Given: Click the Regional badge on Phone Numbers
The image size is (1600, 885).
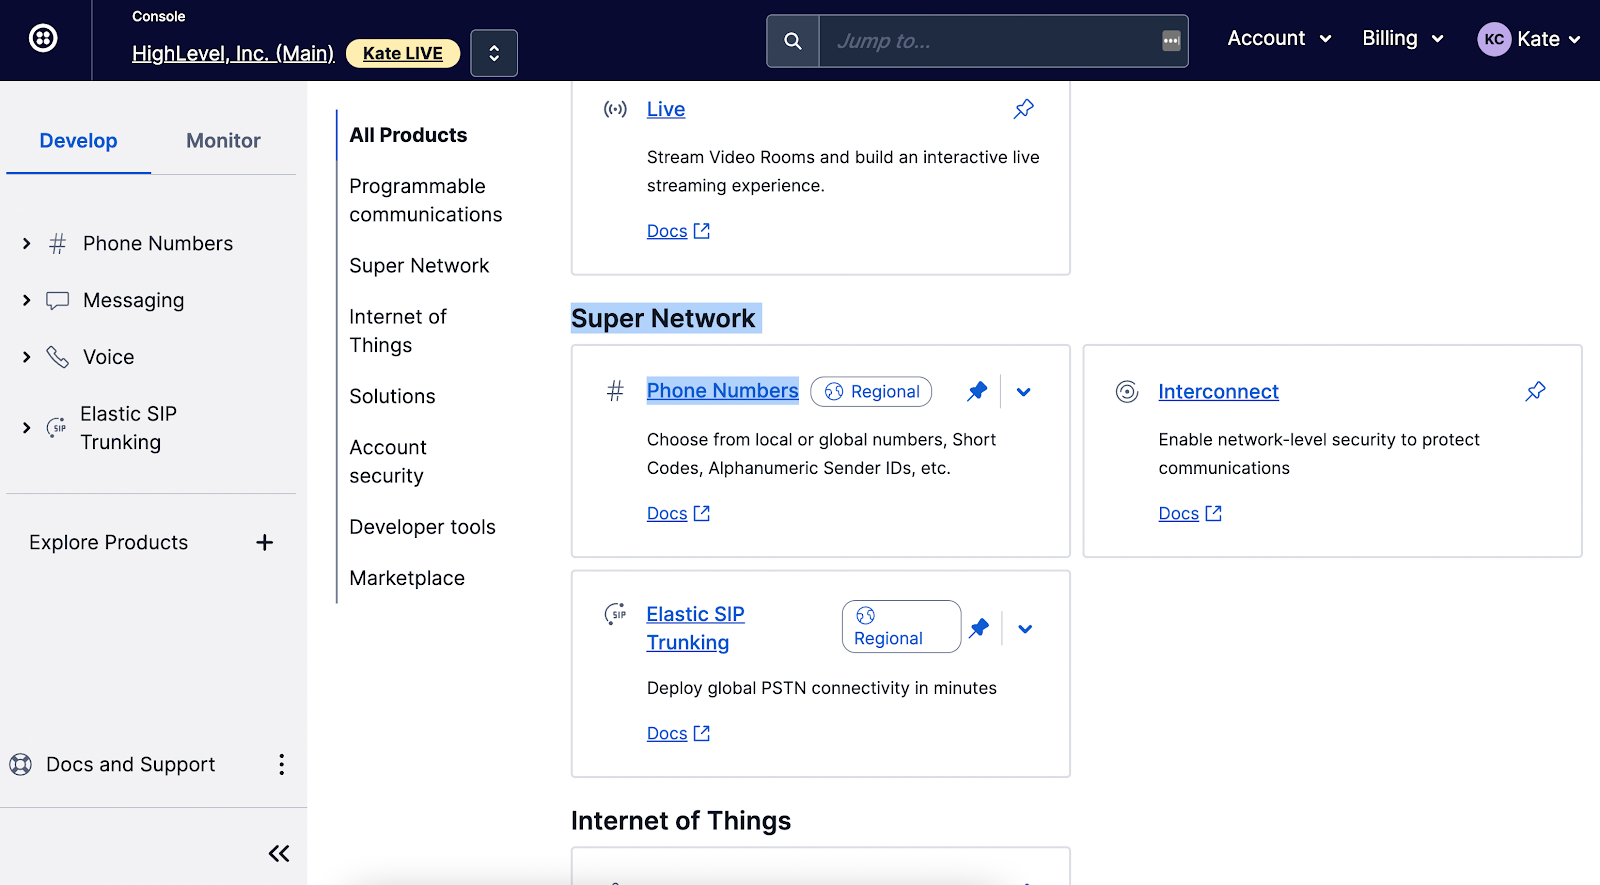Looking at the screenshot, I should [871, 392].
